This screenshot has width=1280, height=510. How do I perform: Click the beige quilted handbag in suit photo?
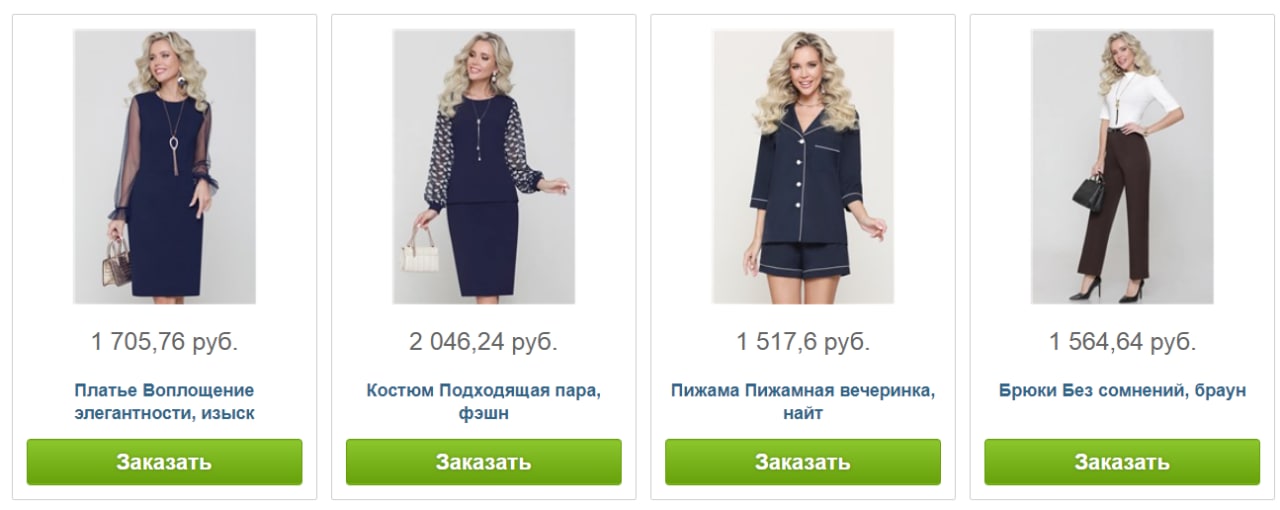tap(421, 251)
